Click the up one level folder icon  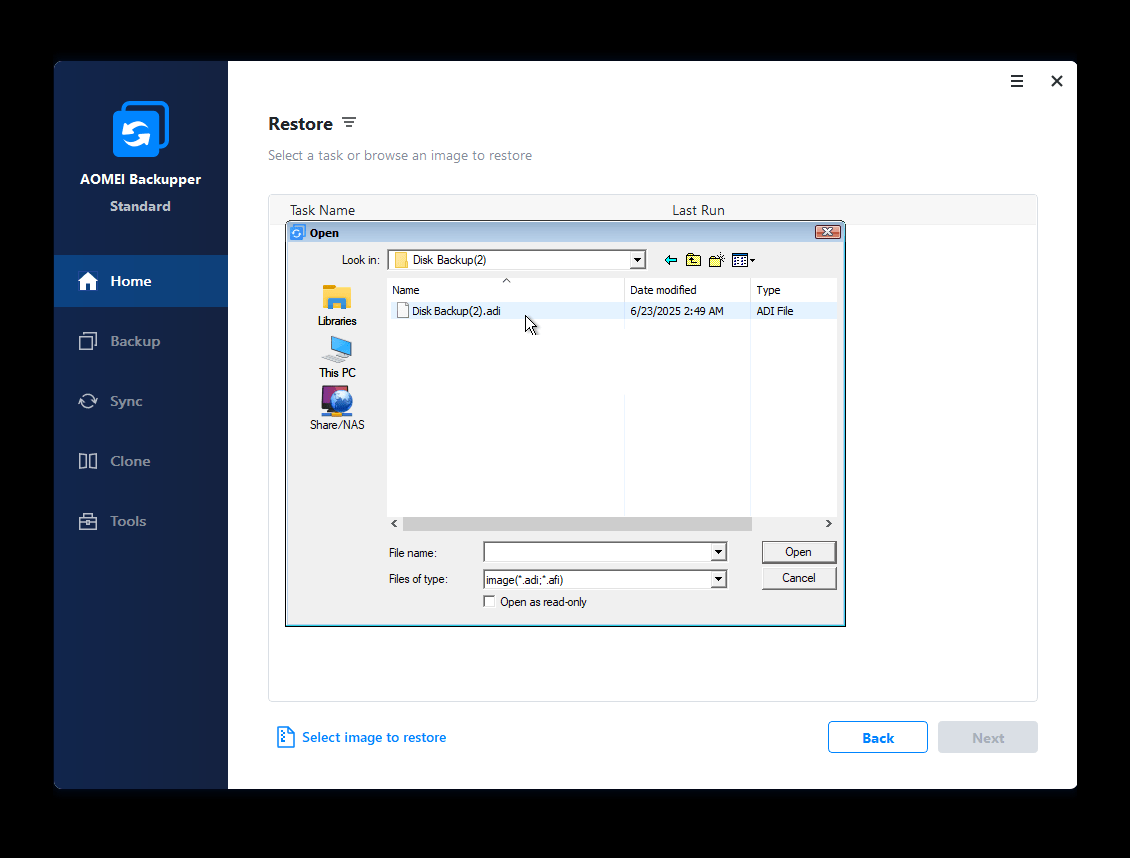[693, 260]
